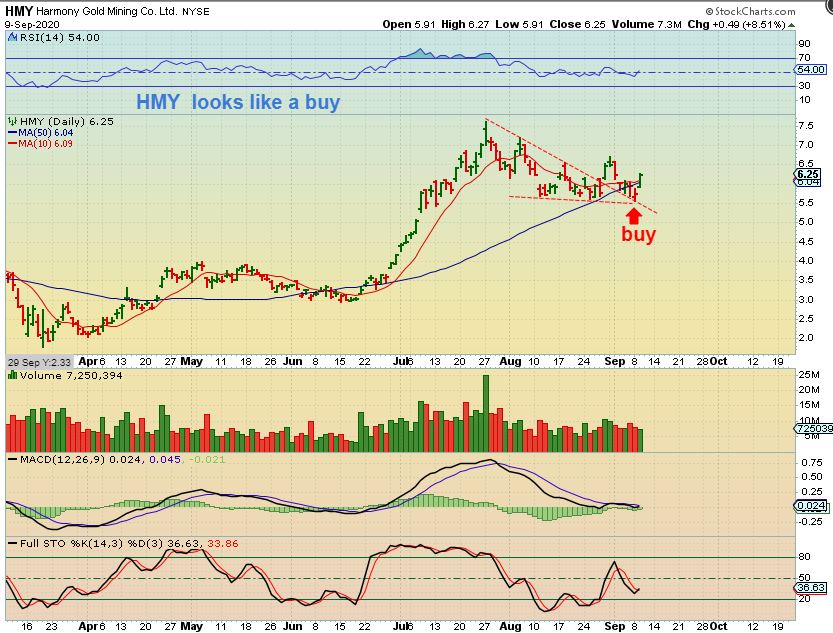Image resolution: width=833 pixels, height=633 pixels.
Task: Click the 80 stochastic axis label
Action: pos(804,557)
